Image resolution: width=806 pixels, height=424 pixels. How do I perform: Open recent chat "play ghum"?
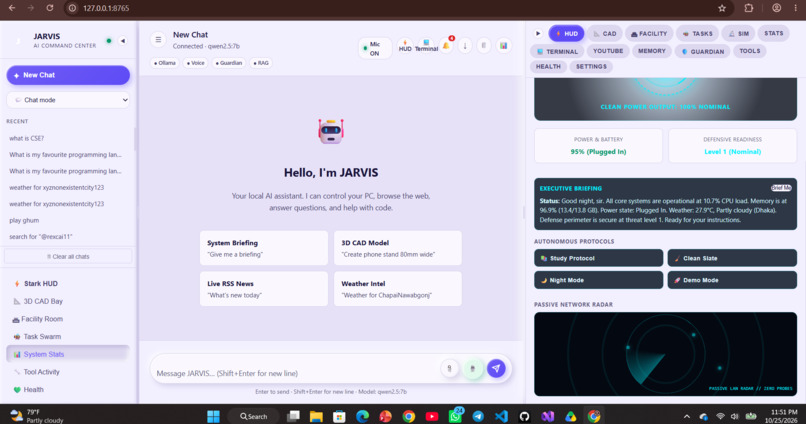(69, 220)
